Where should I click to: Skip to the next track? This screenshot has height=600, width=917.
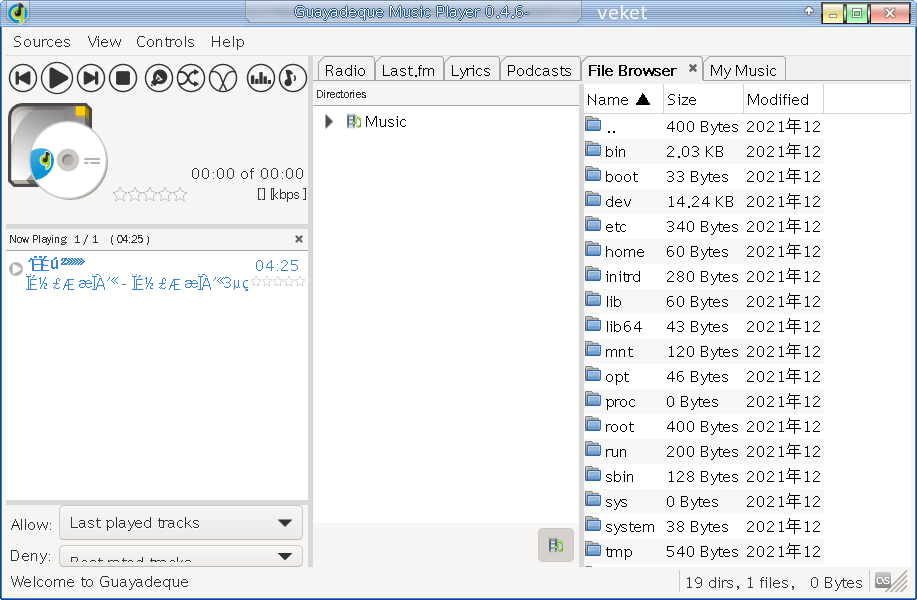point(91,78)
